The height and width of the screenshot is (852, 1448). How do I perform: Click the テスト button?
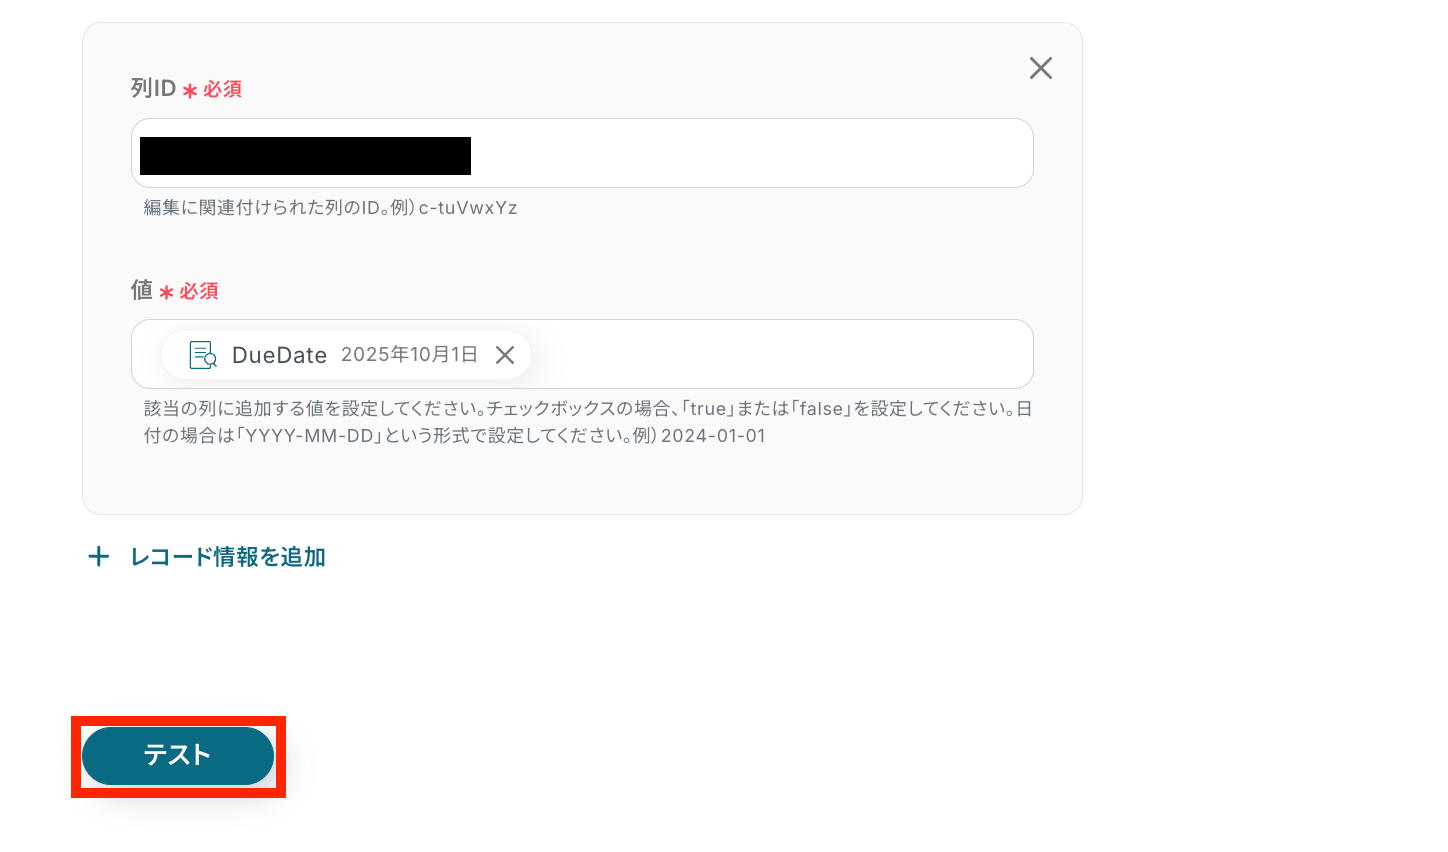pos(178,756)
